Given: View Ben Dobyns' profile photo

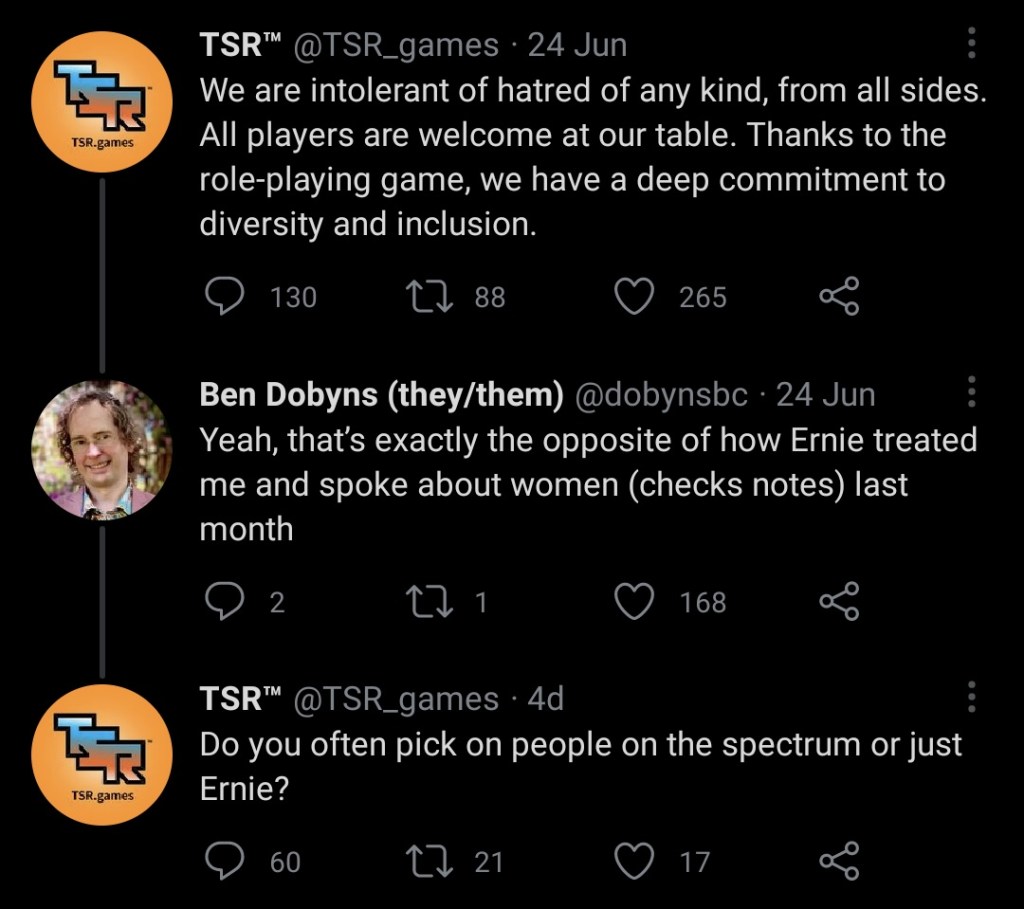Looking at the screenshot, I should (102, 449).
